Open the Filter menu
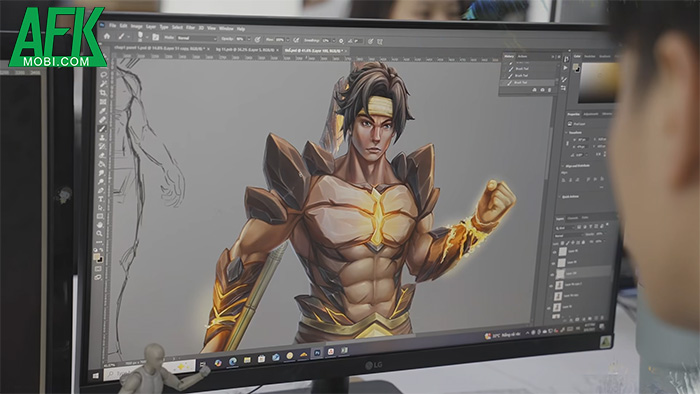 pos(190,28)
